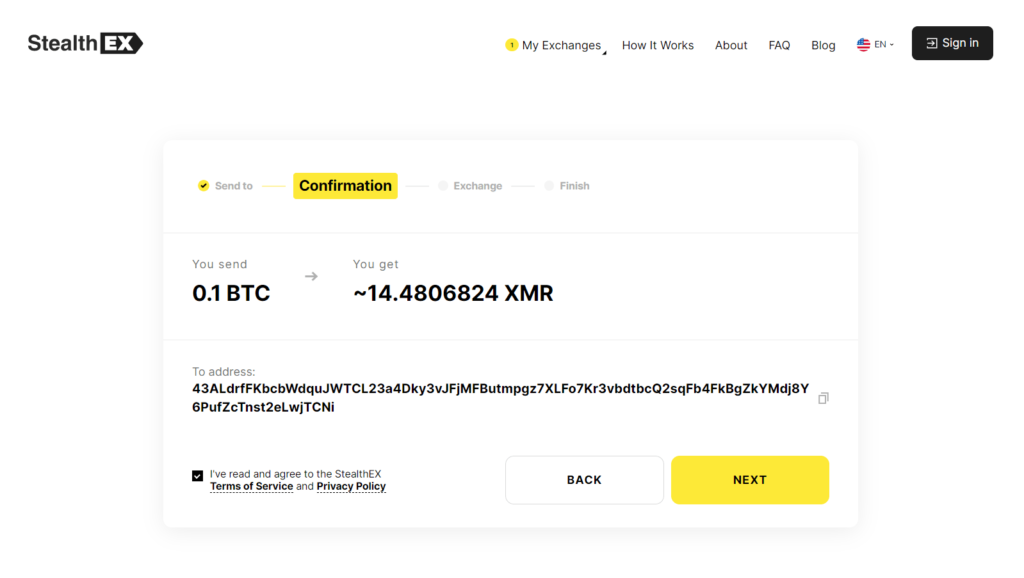Open the Blog page
1024x578 pixels.
(x=823, y=46)
